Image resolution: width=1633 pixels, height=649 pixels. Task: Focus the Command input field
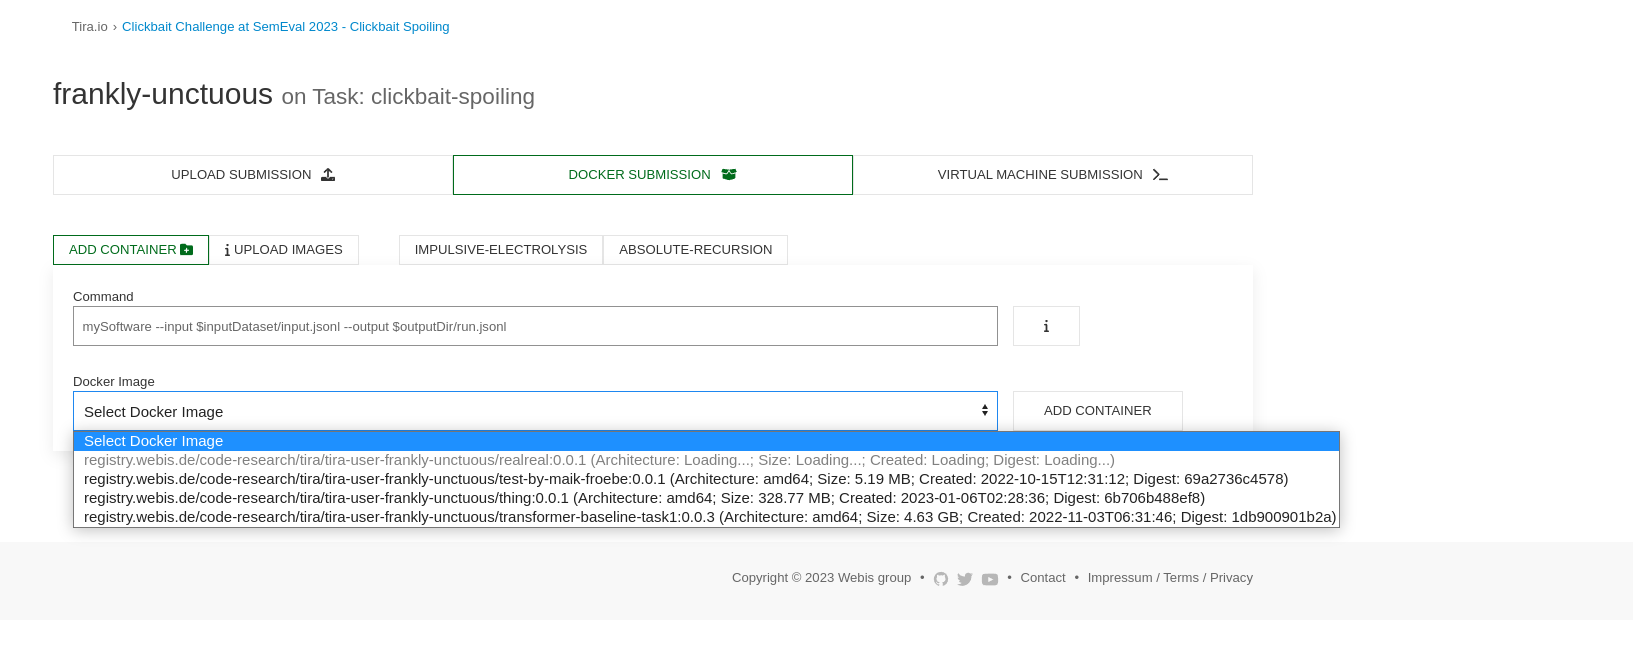click(x=535, y=326)
